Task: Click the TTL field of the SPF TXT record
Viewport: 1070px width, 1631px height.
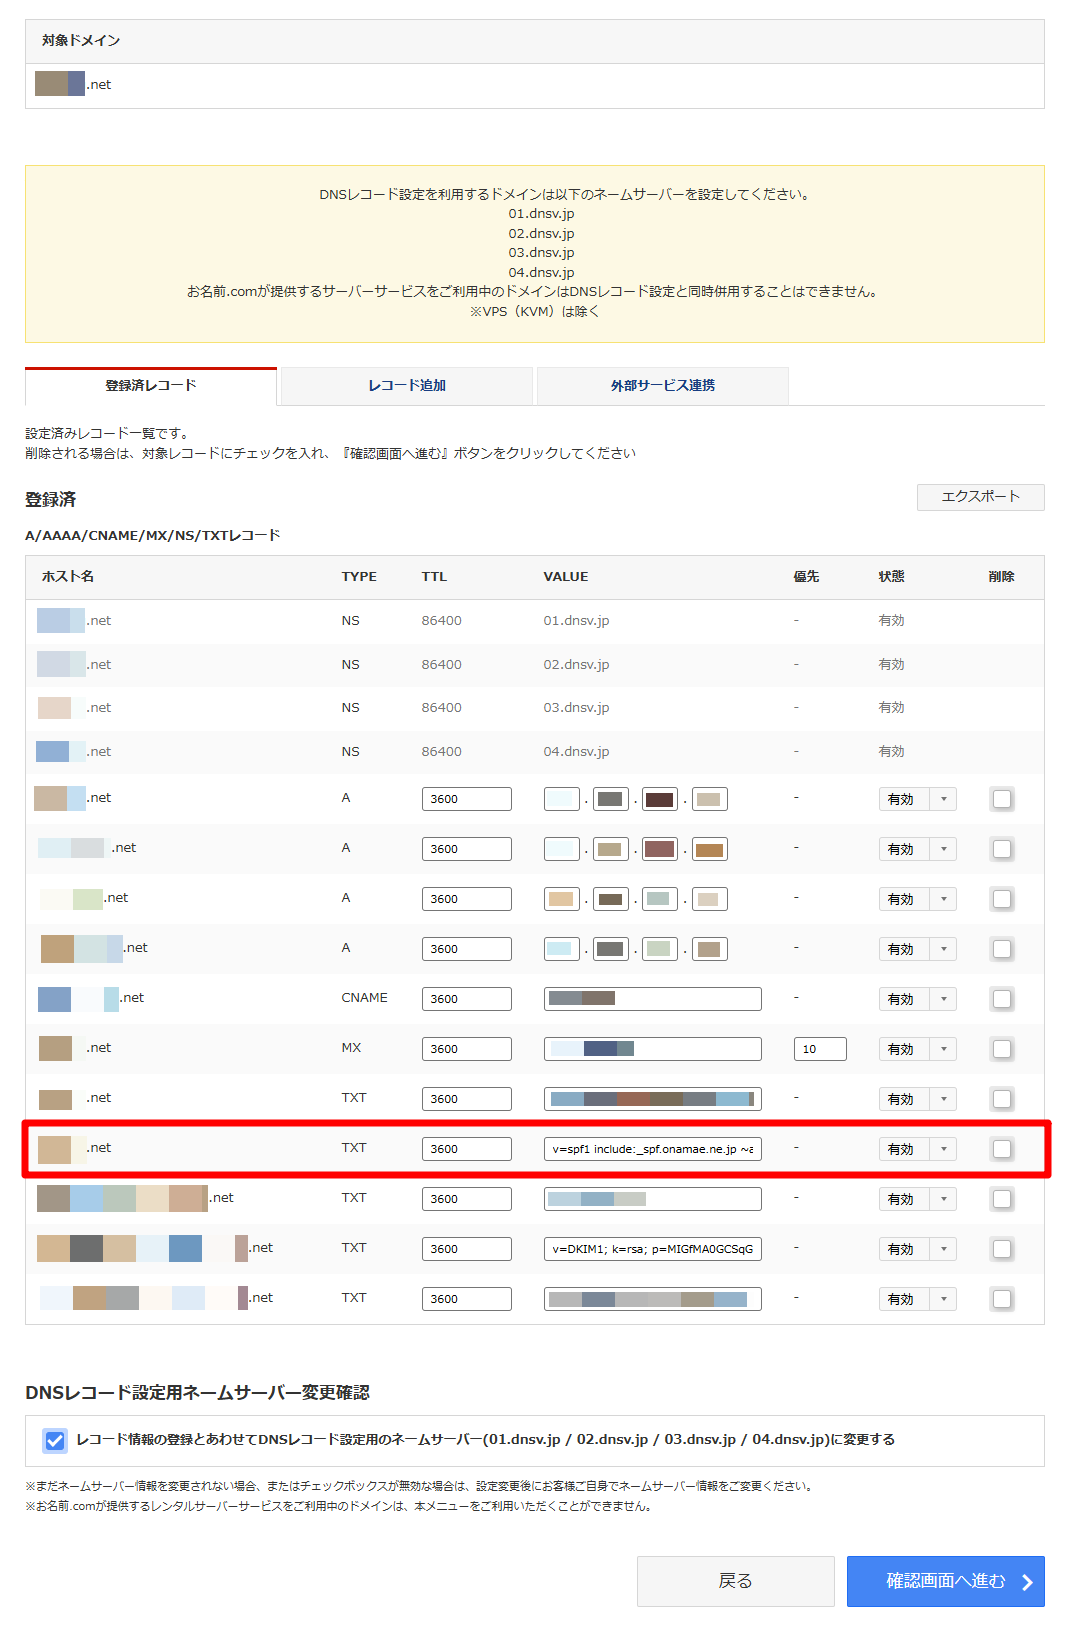Action: click(466, 1149)
